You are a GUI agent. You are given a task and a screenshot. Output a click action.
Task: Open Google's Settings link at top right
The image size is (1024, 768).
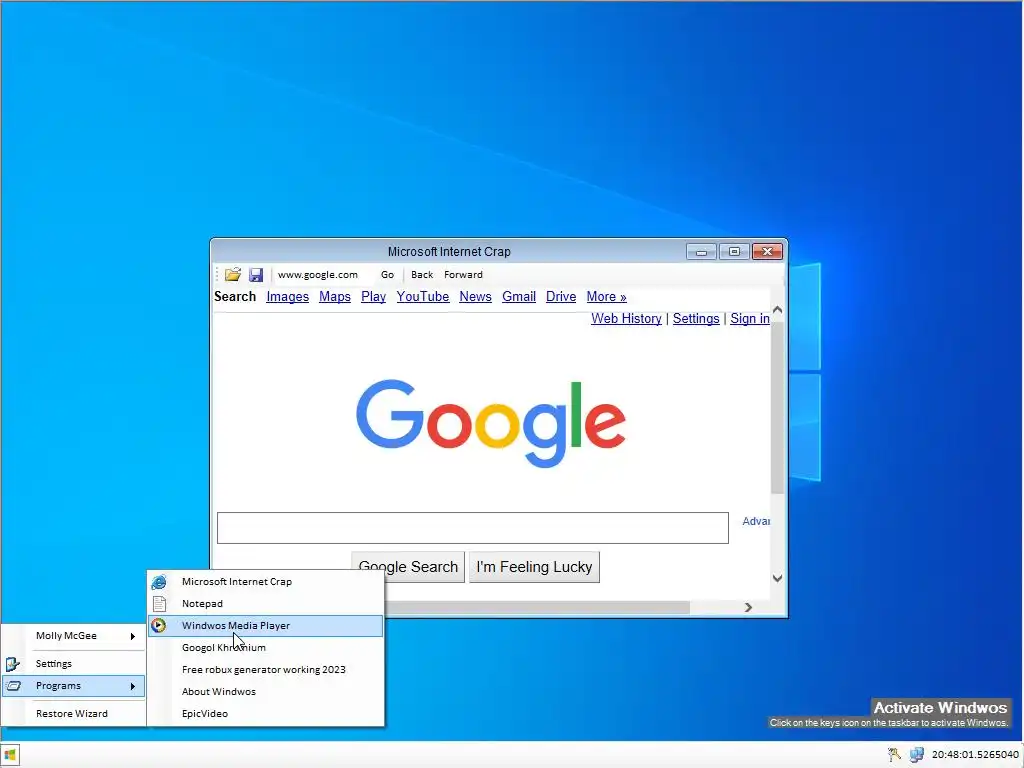click(x=696, y=319)
